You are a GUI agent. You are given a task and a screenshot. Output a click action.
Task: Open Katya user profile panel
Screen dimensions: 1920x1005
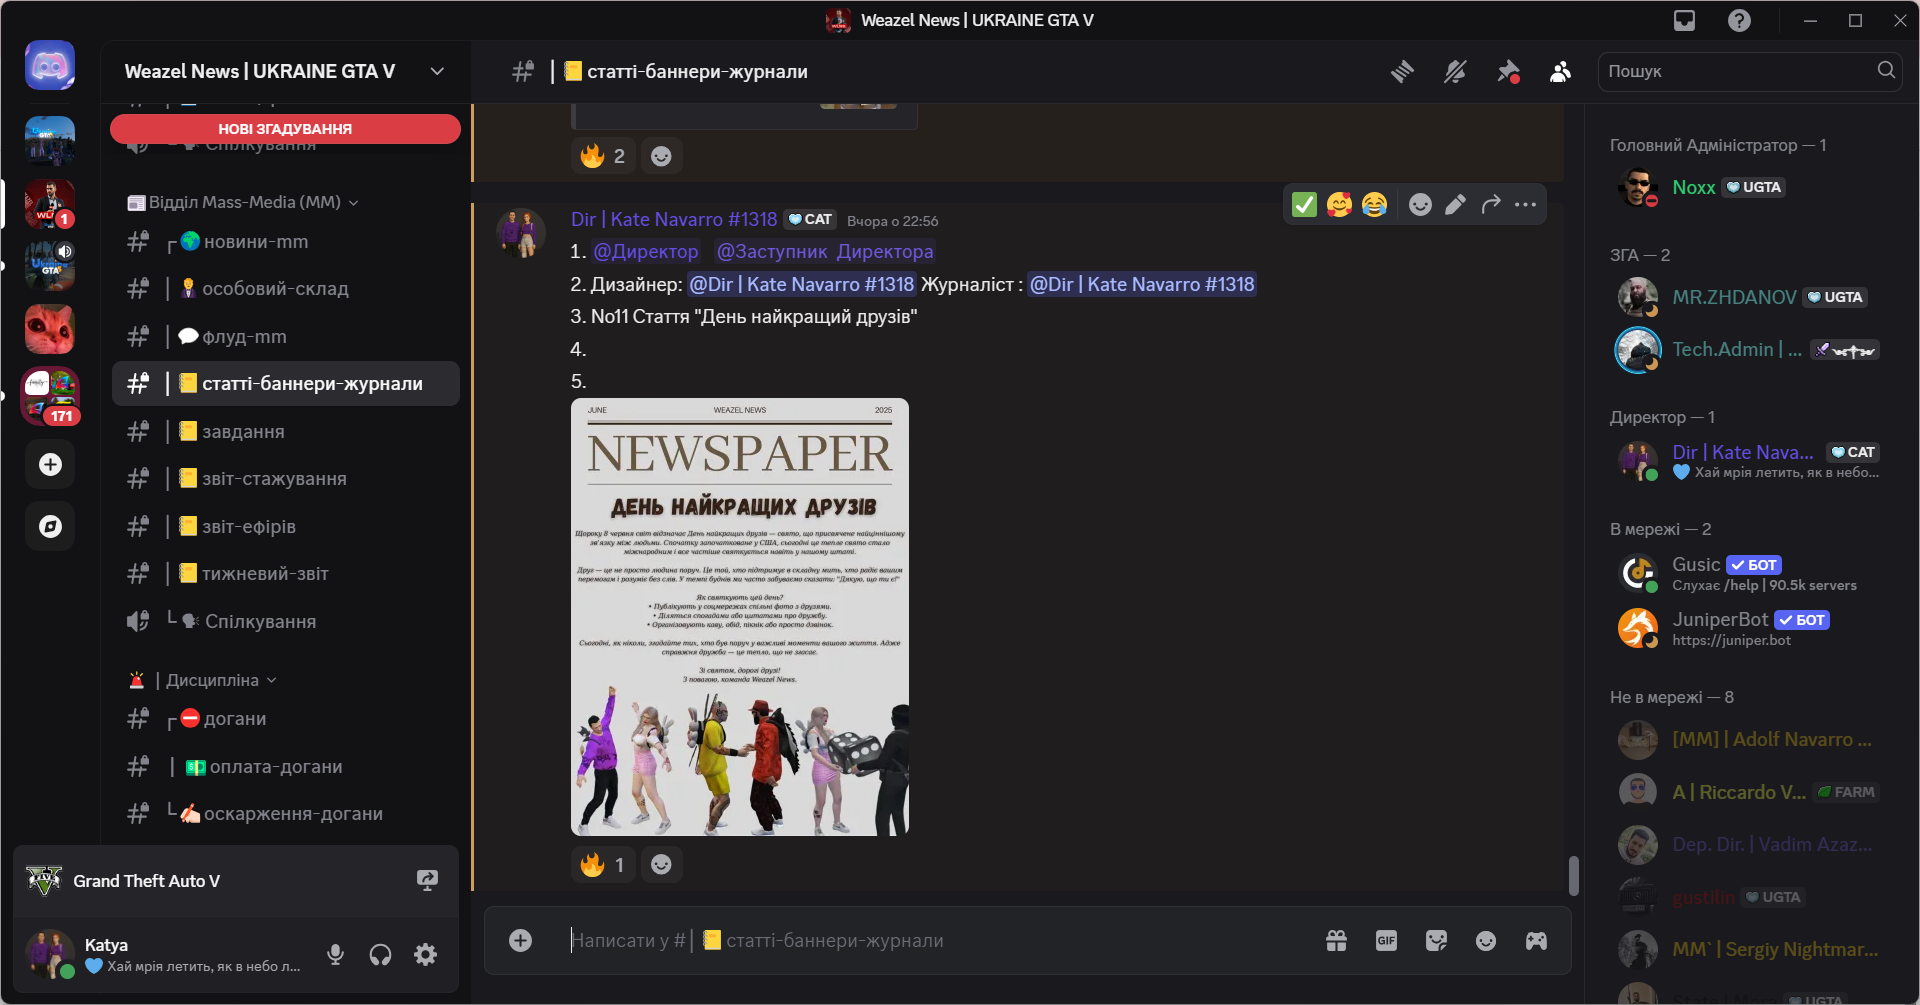point(164,955)
